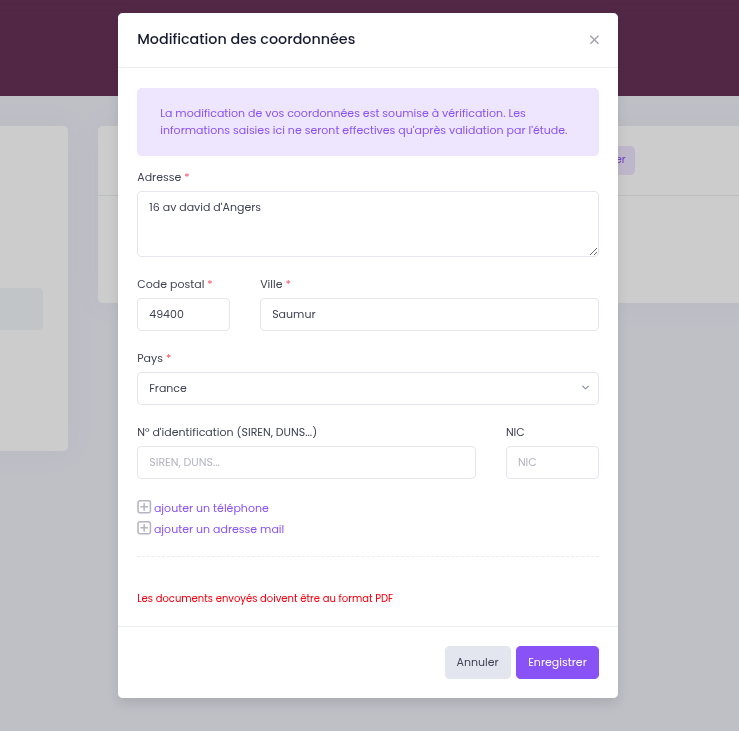
Task: Click the NIC input field
Action: point(552,462)
